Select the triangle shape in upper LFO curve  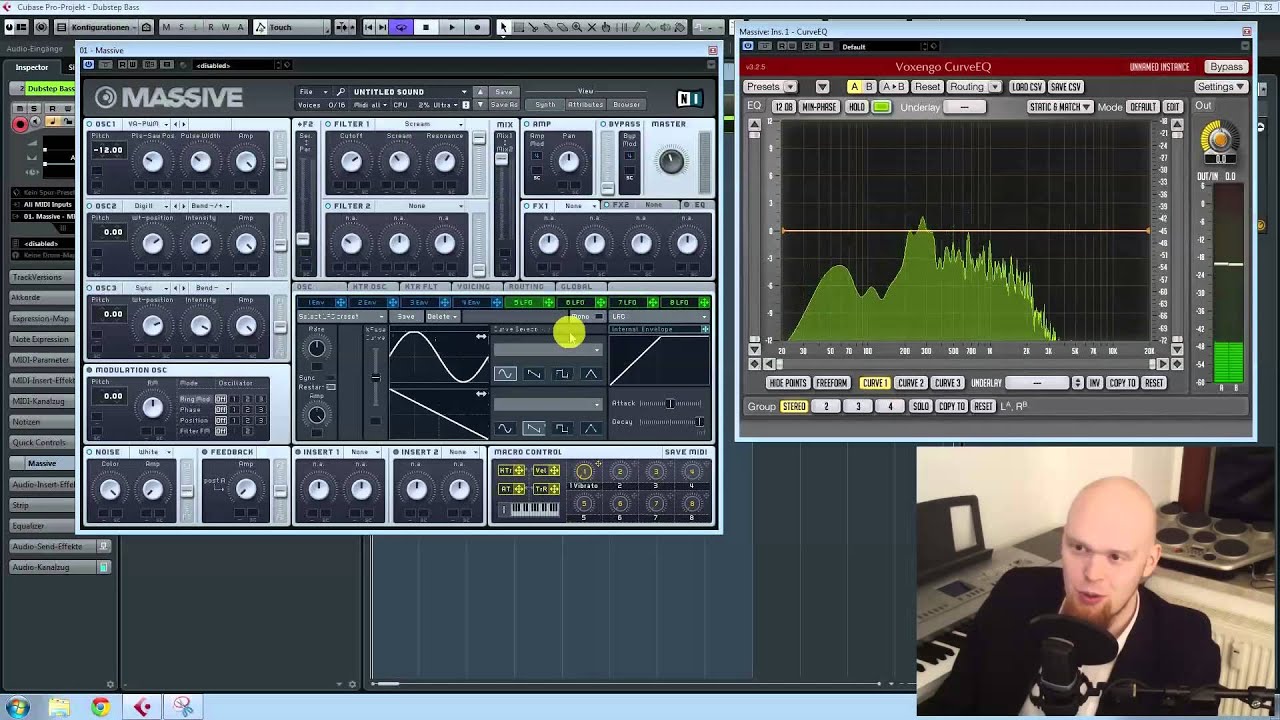[591, 374]
